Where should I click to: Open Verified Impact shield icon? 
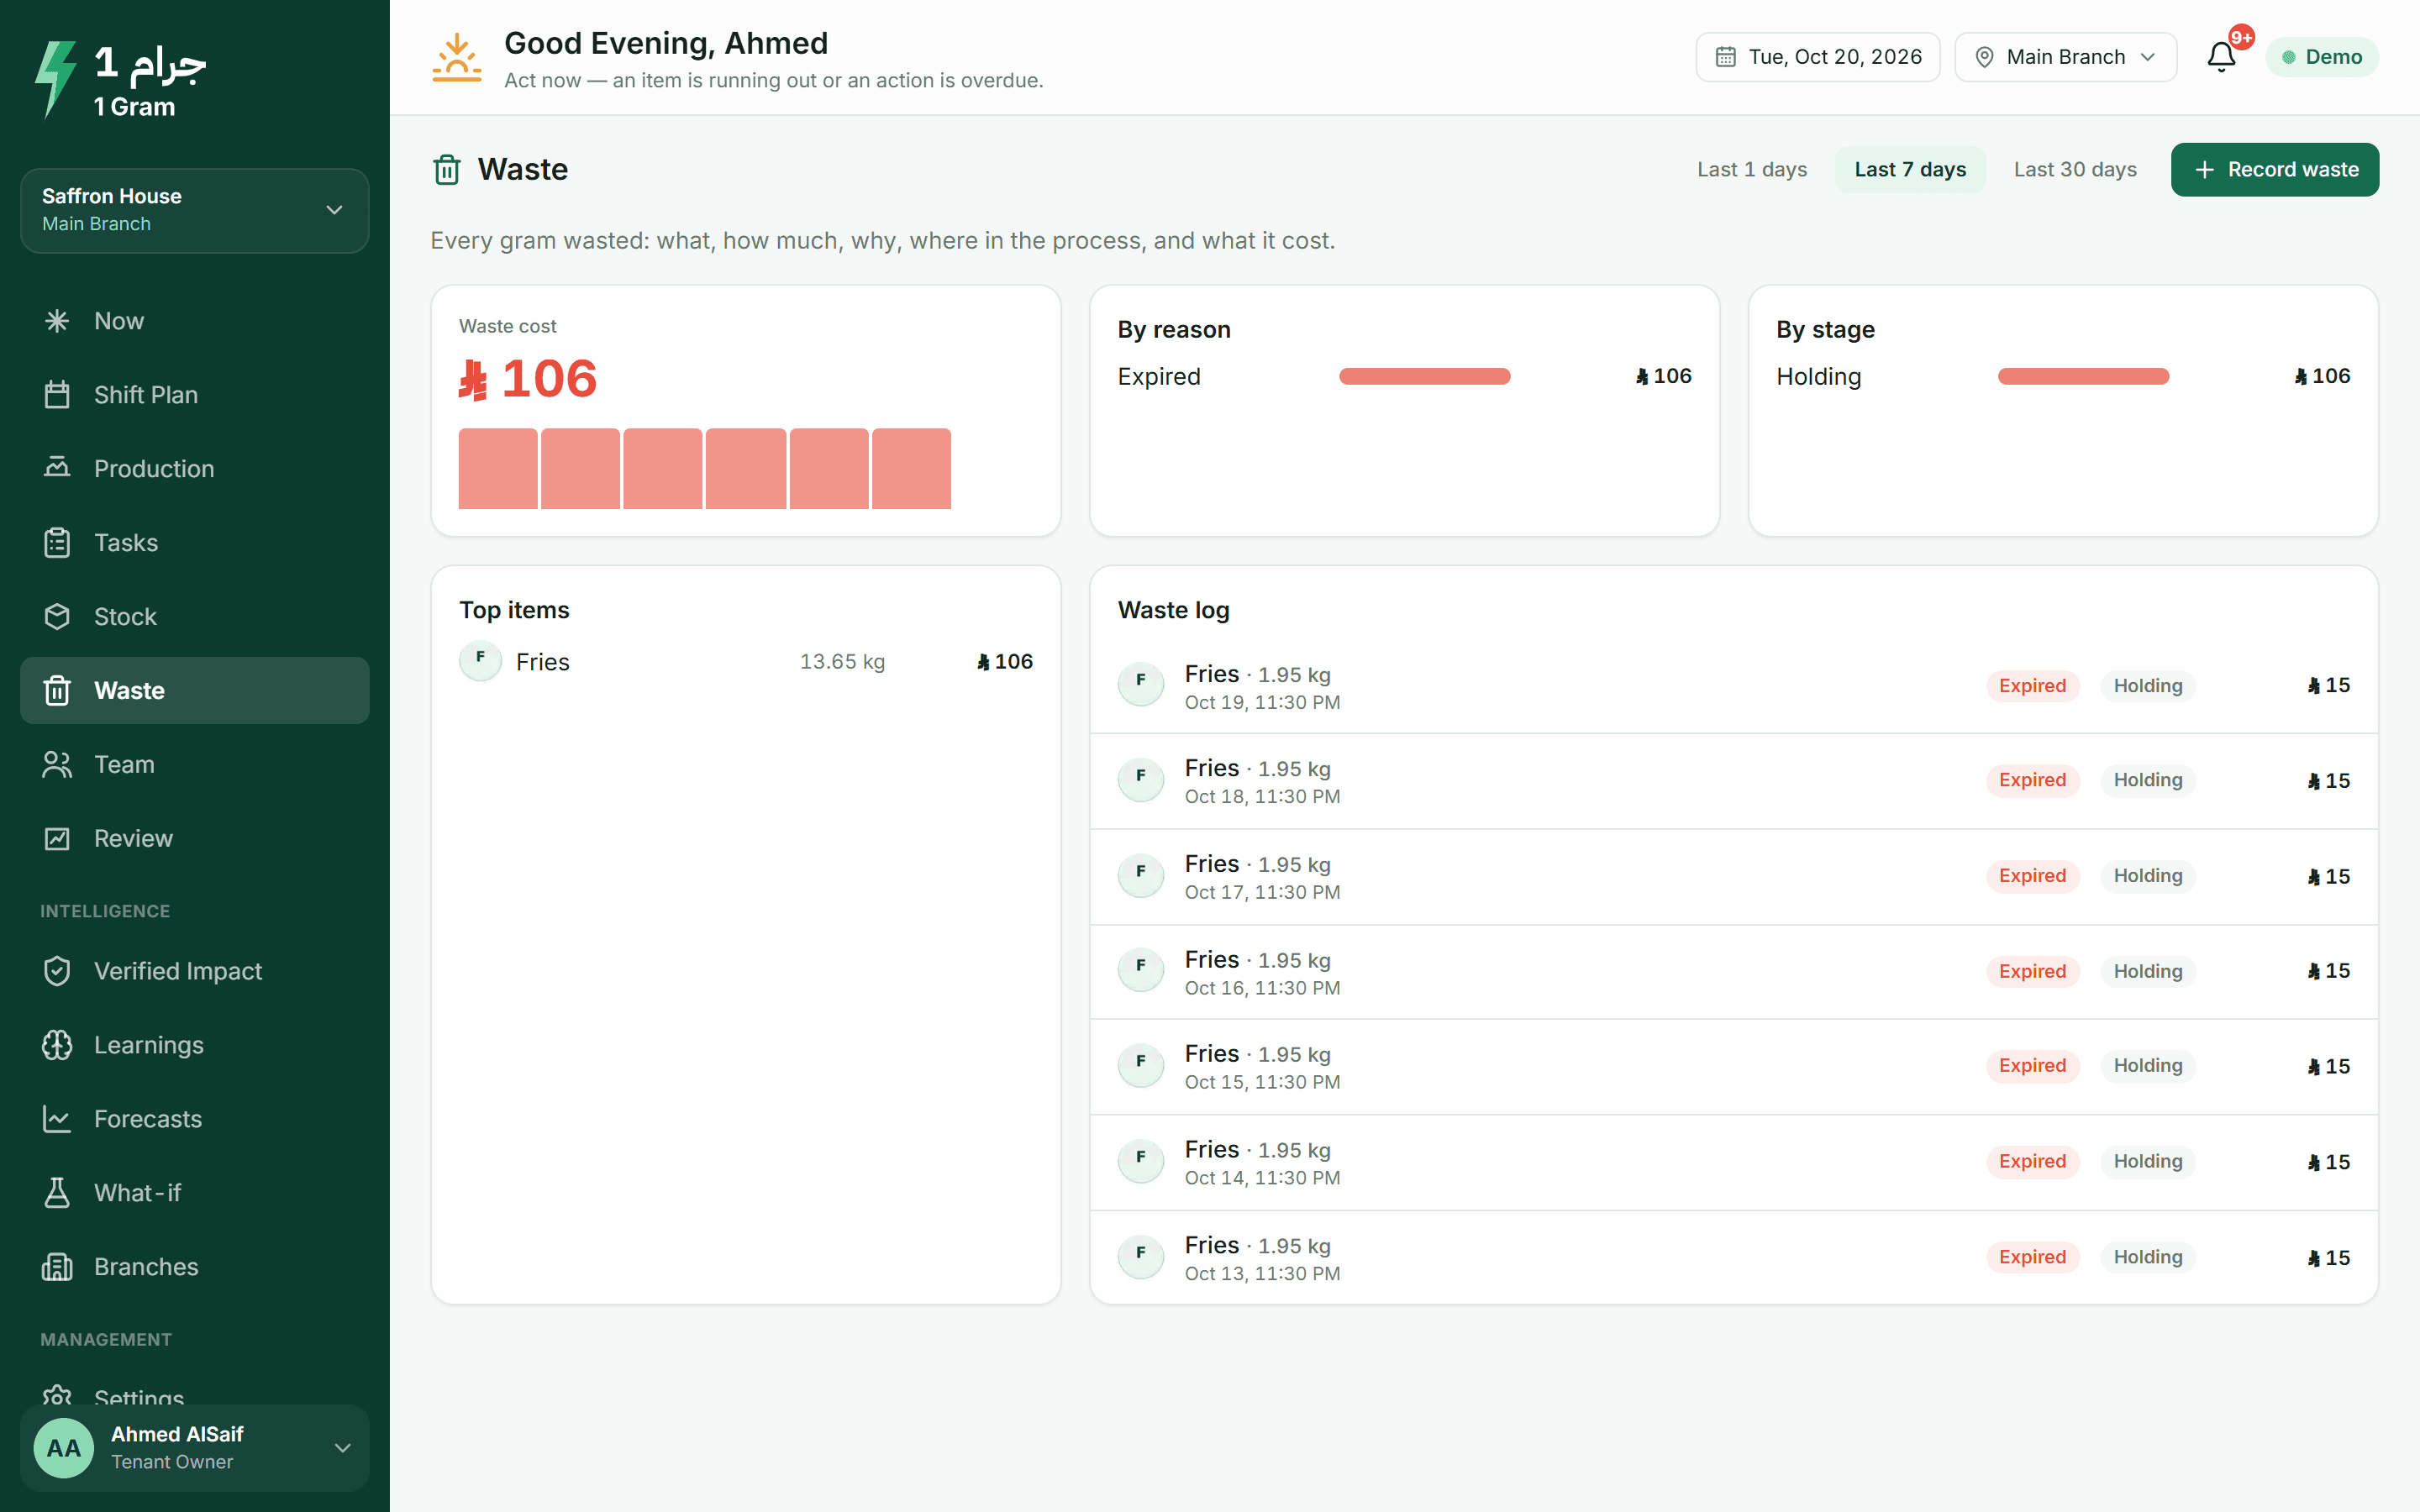click(57, 971)
